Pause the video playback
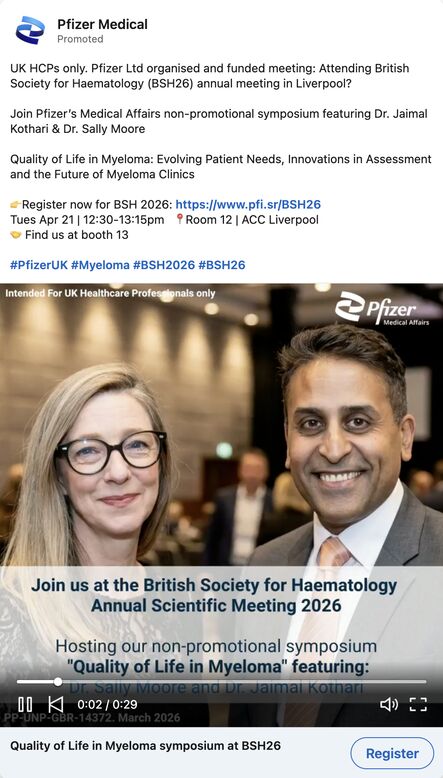443x778 pixels. click(x=25, y=704)
